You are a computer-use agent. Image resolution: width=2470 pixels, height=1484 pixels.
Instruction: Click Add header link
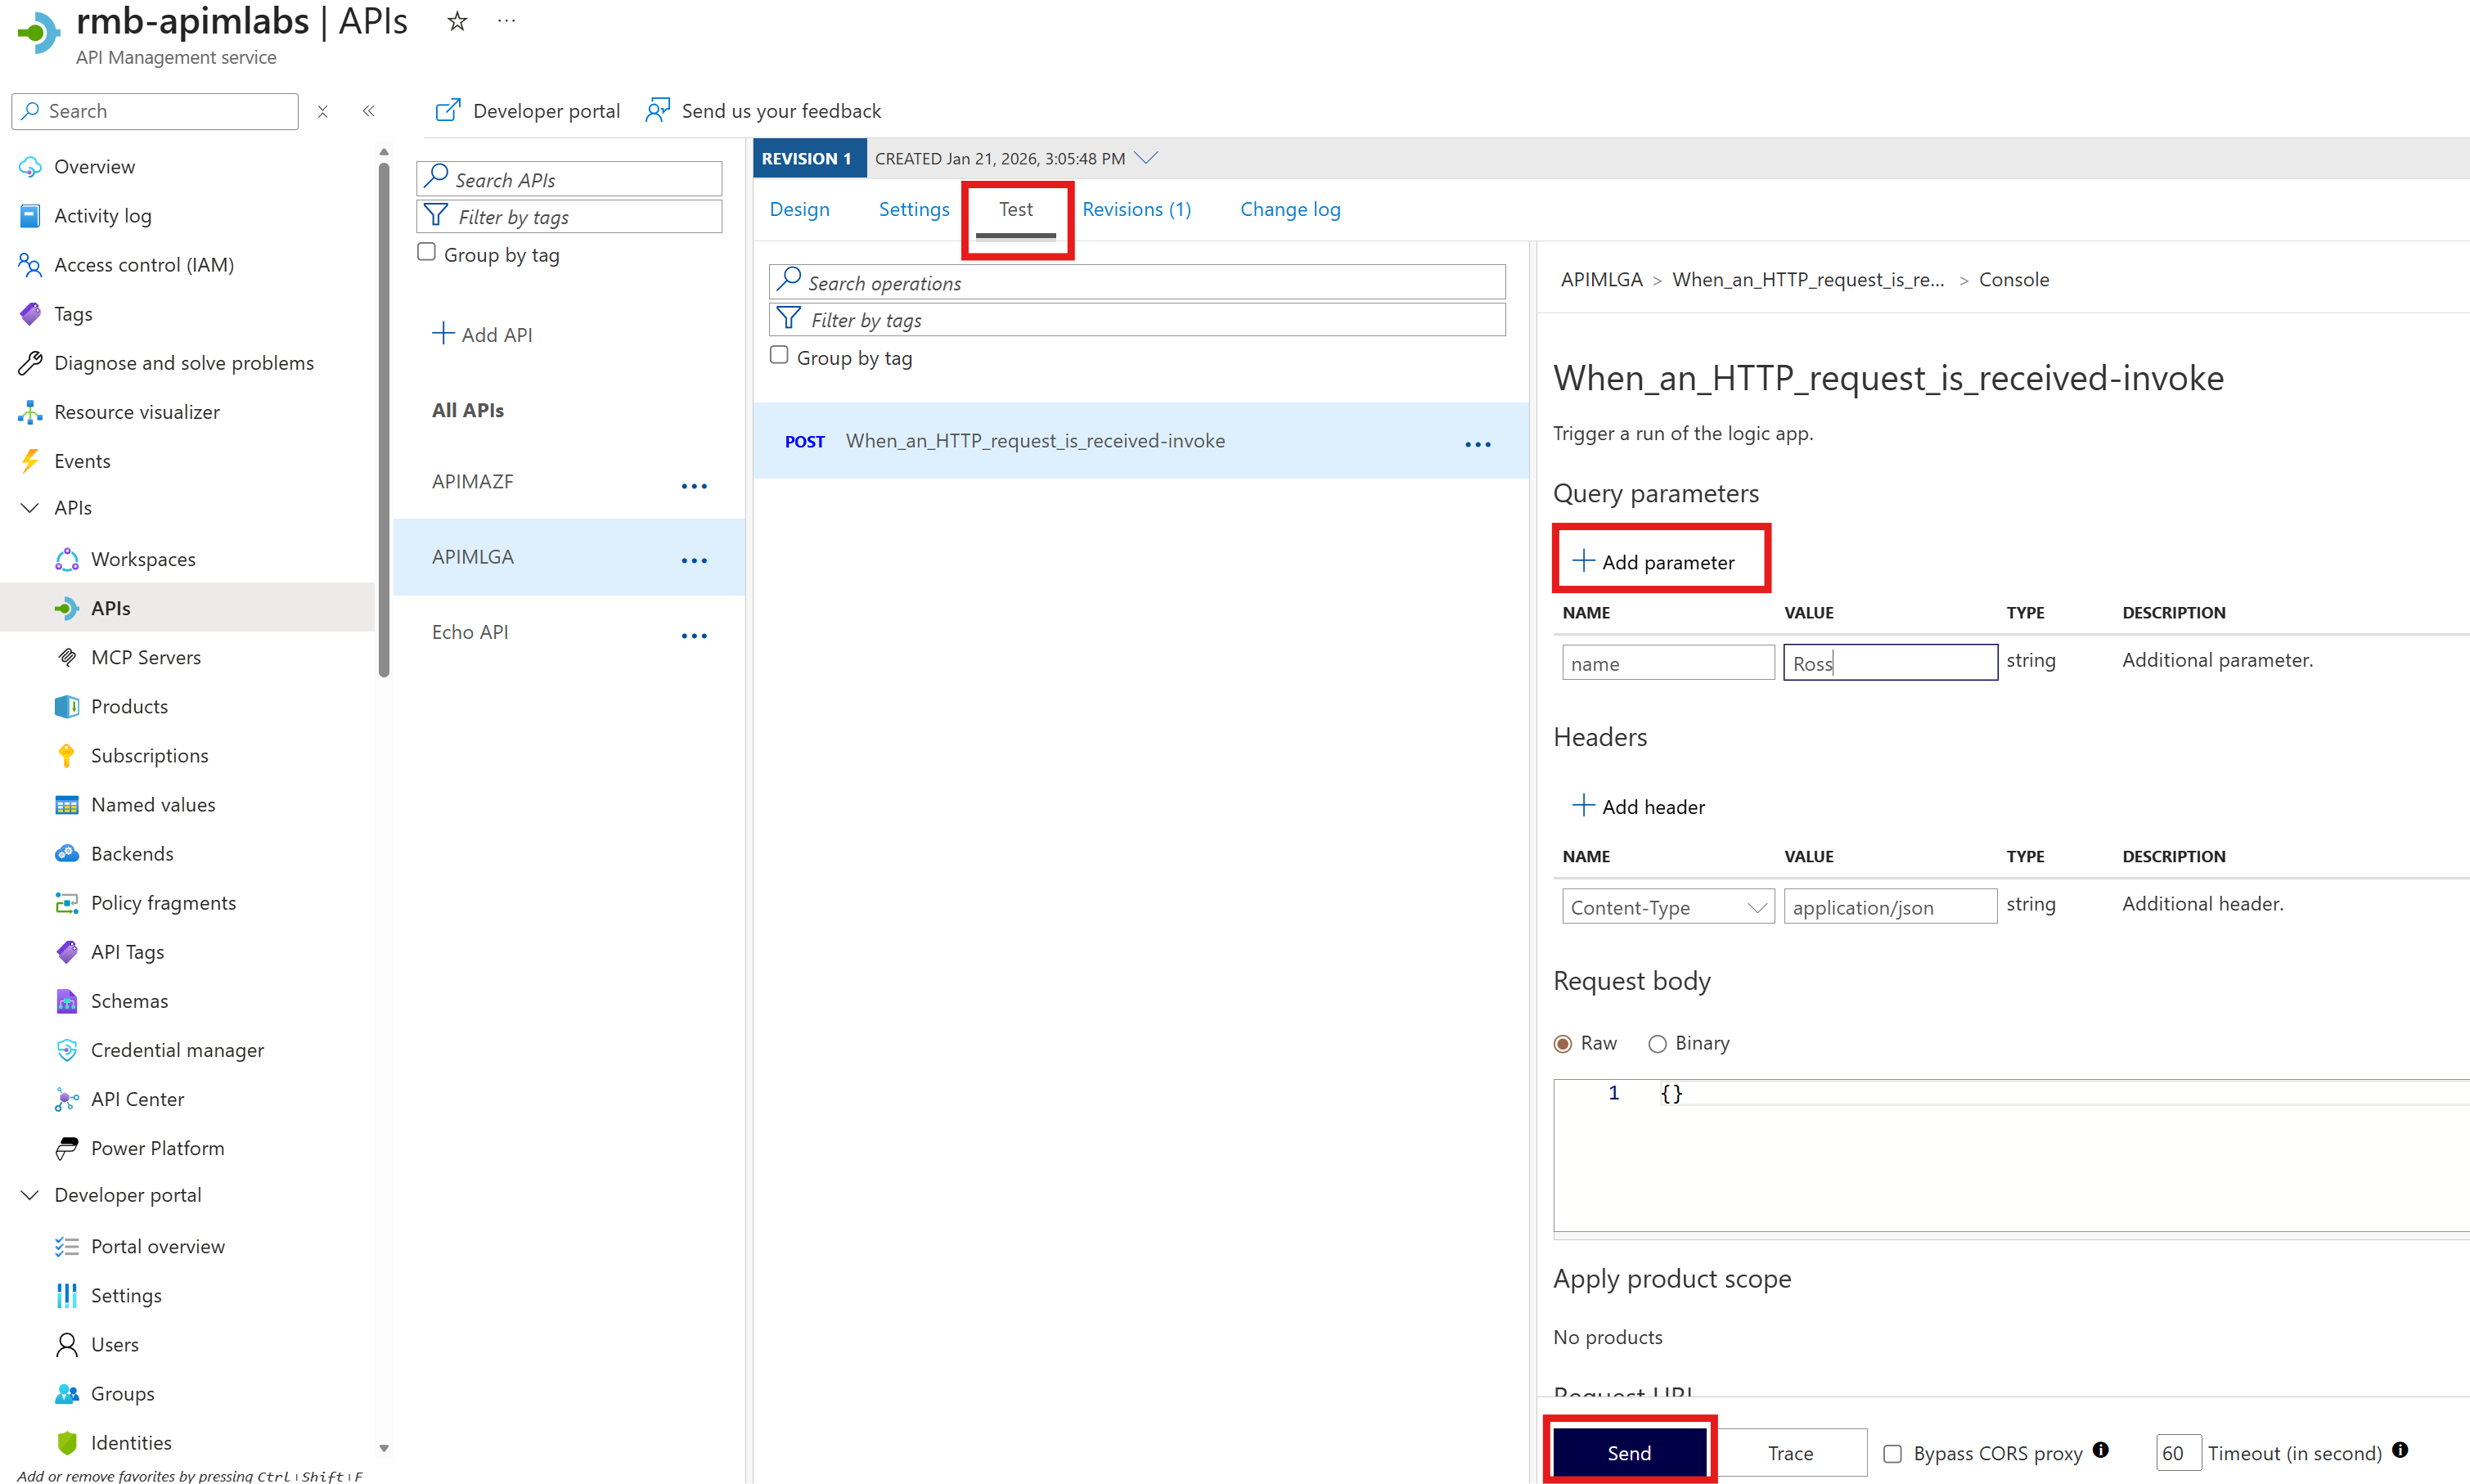coord(1639,806)
